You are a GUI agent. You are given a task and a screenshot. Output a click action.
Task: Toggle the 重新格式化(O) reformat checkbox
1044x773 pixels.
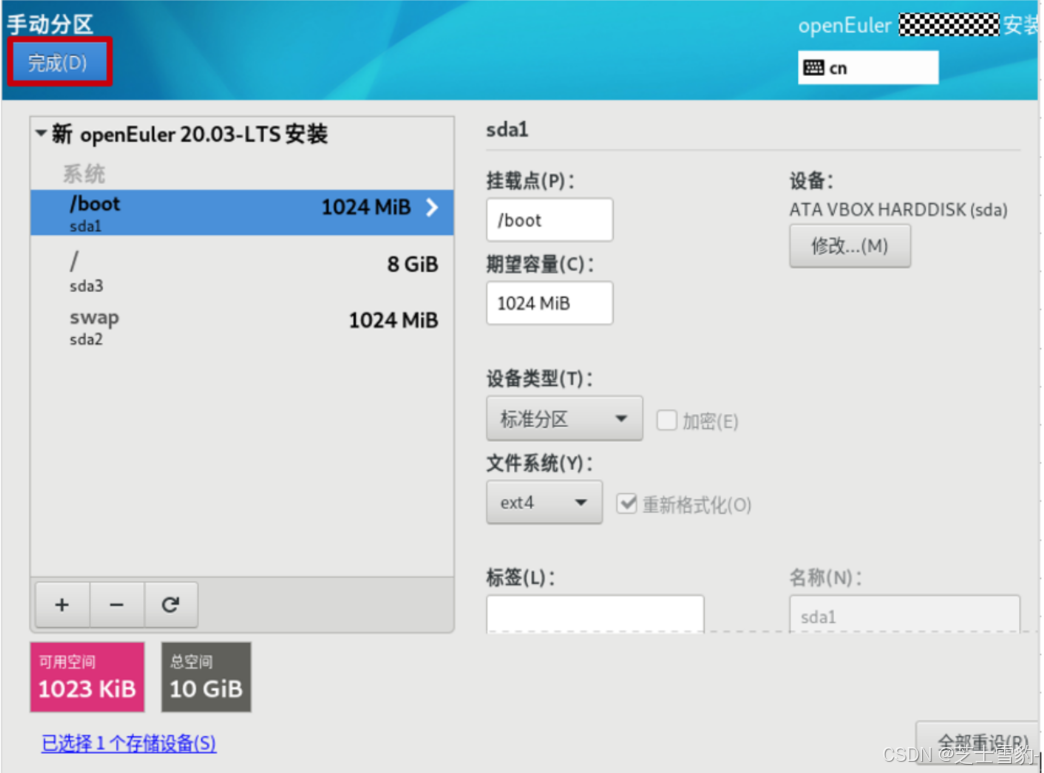click(627, 504)
